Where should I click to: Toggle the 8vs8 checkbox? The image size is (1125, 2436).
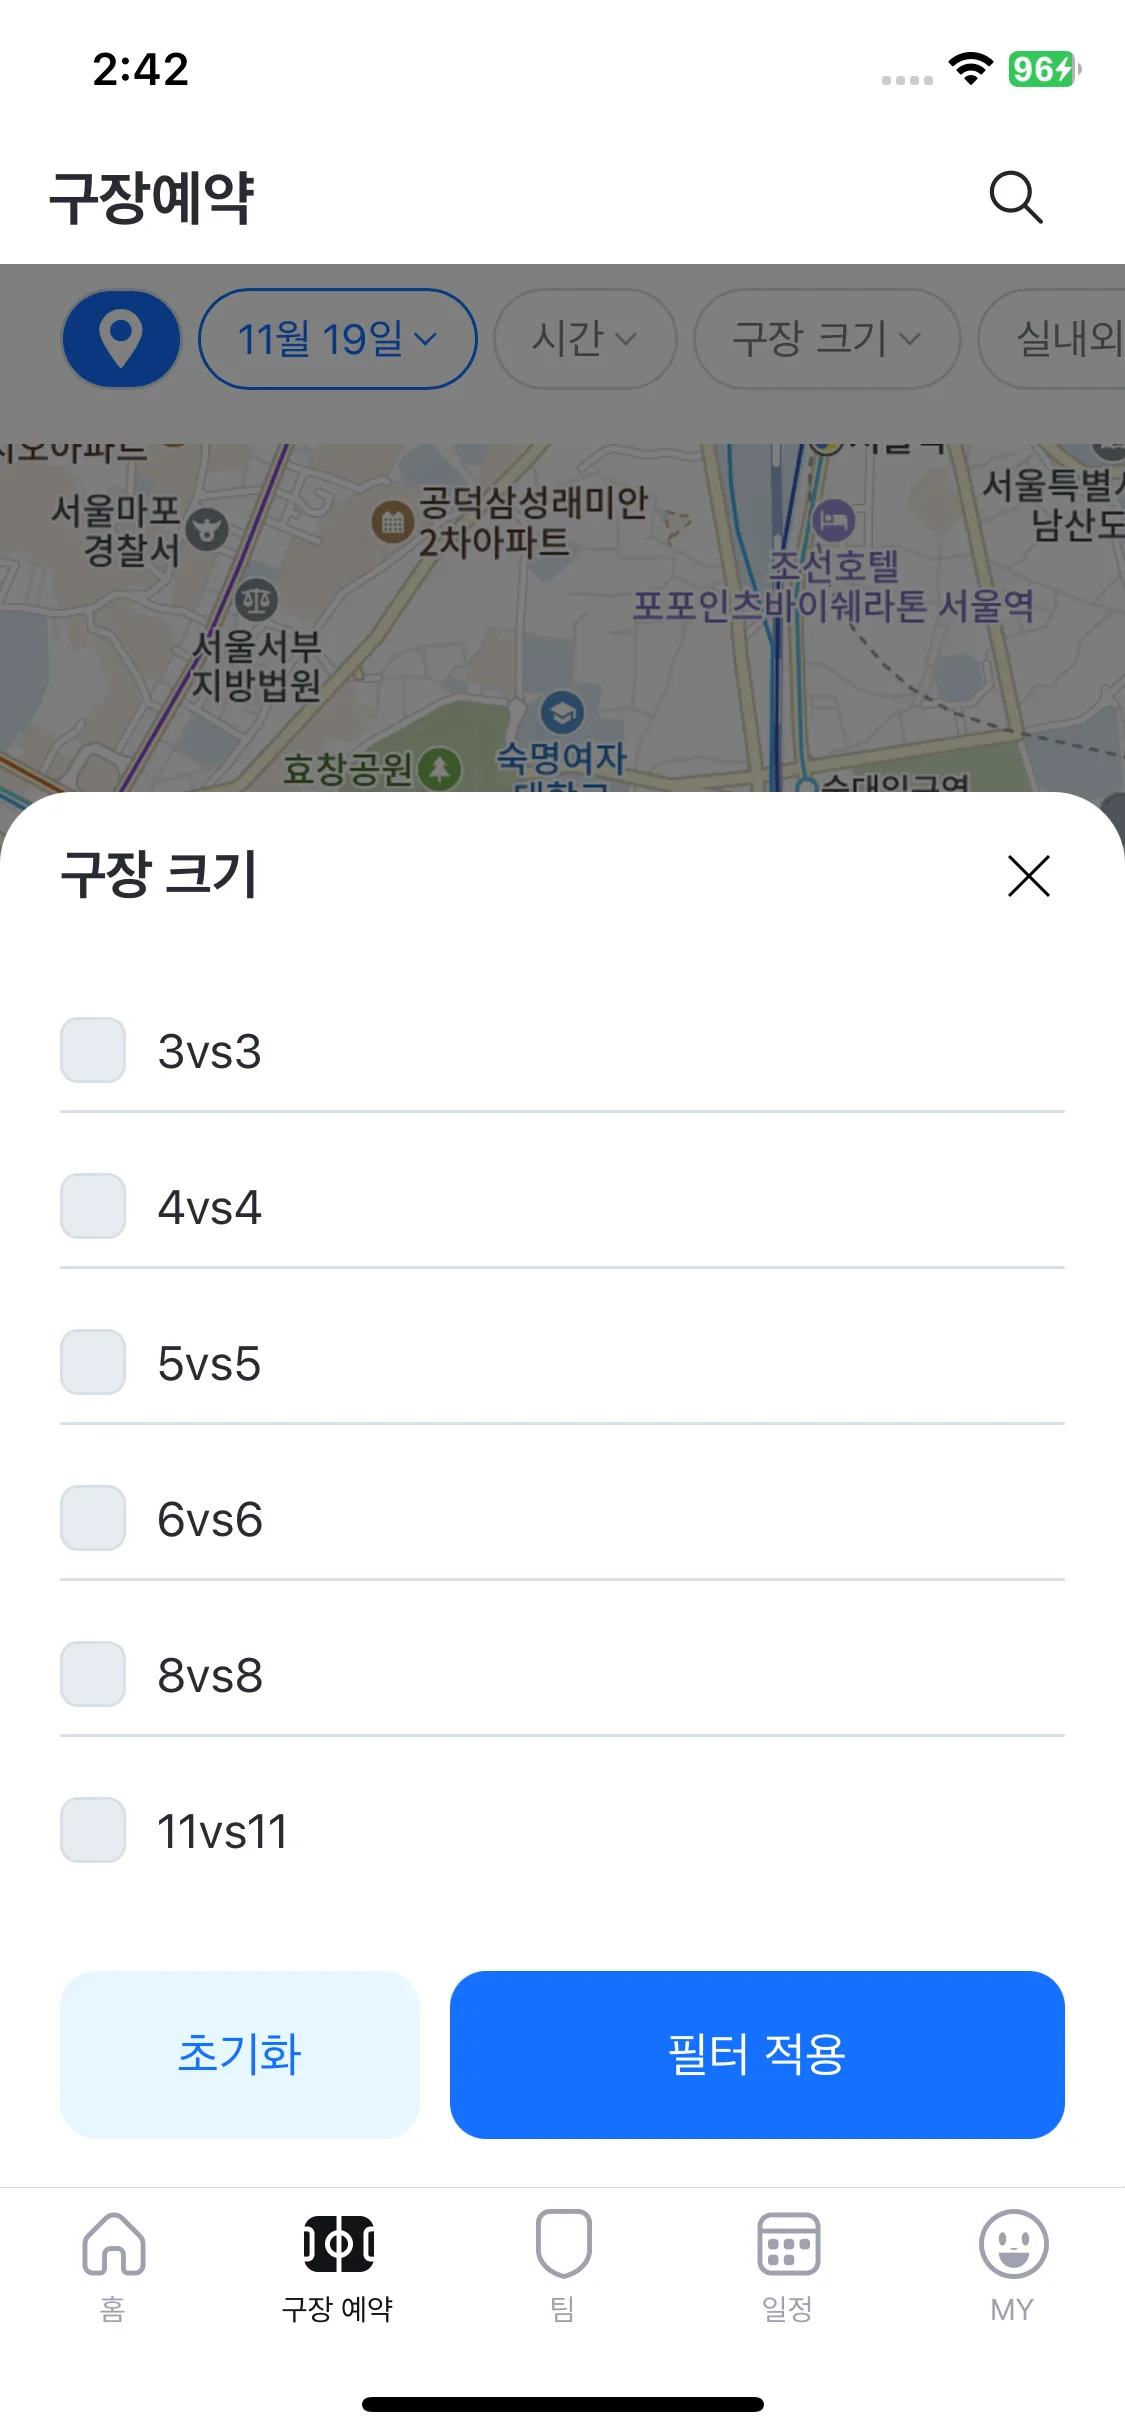coord(93,1674)
